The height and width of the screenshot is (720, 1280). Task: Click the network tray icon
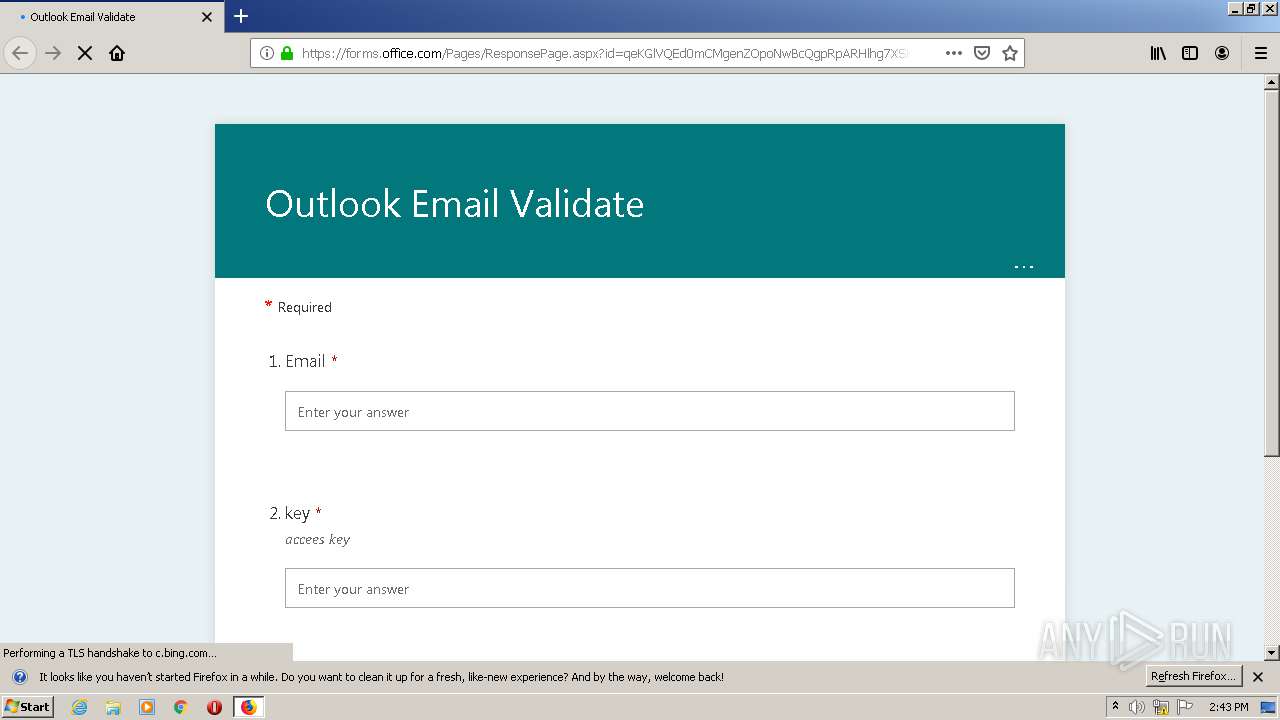click(x=1161, y=707)
